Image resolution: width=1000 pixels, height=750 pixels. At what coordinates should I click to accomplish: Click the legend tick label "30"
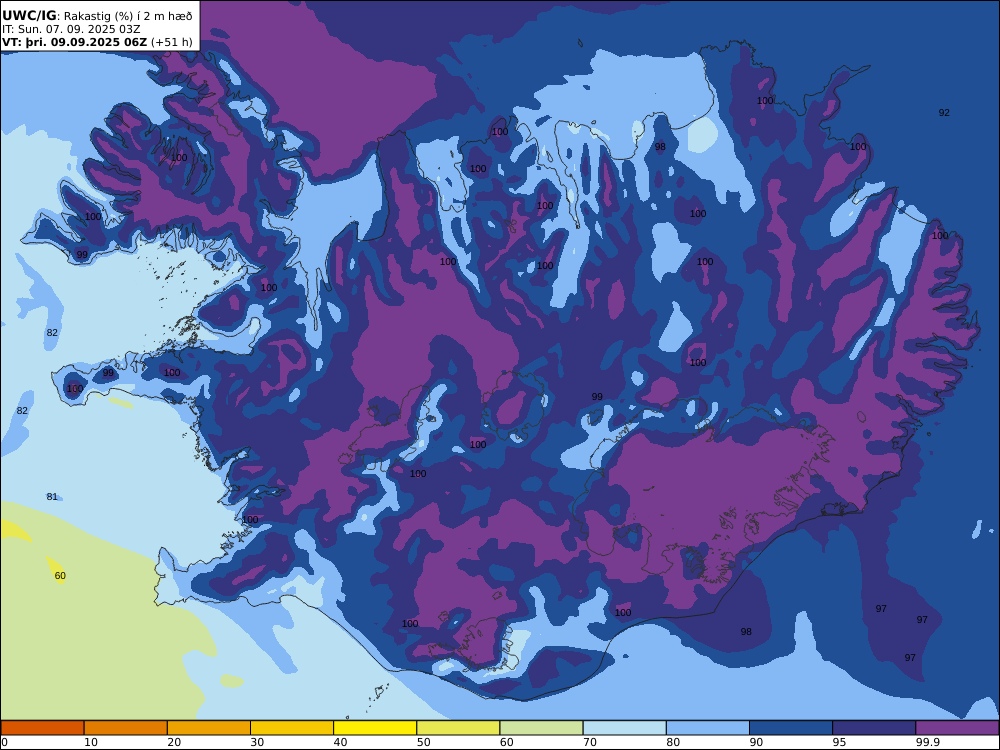click(x=257, y=742)
